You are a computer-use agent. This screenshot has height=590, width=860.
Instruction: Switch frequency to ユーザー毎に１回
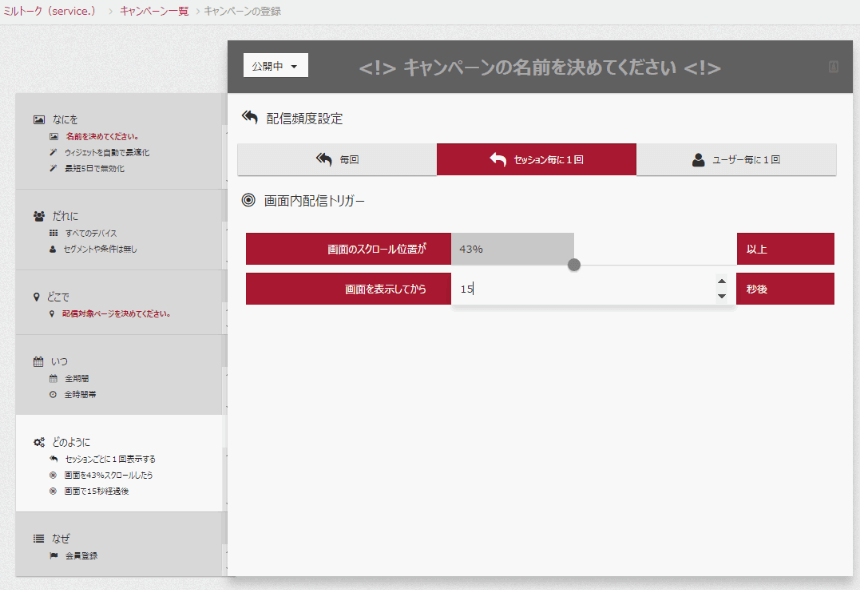click(736, 158)
